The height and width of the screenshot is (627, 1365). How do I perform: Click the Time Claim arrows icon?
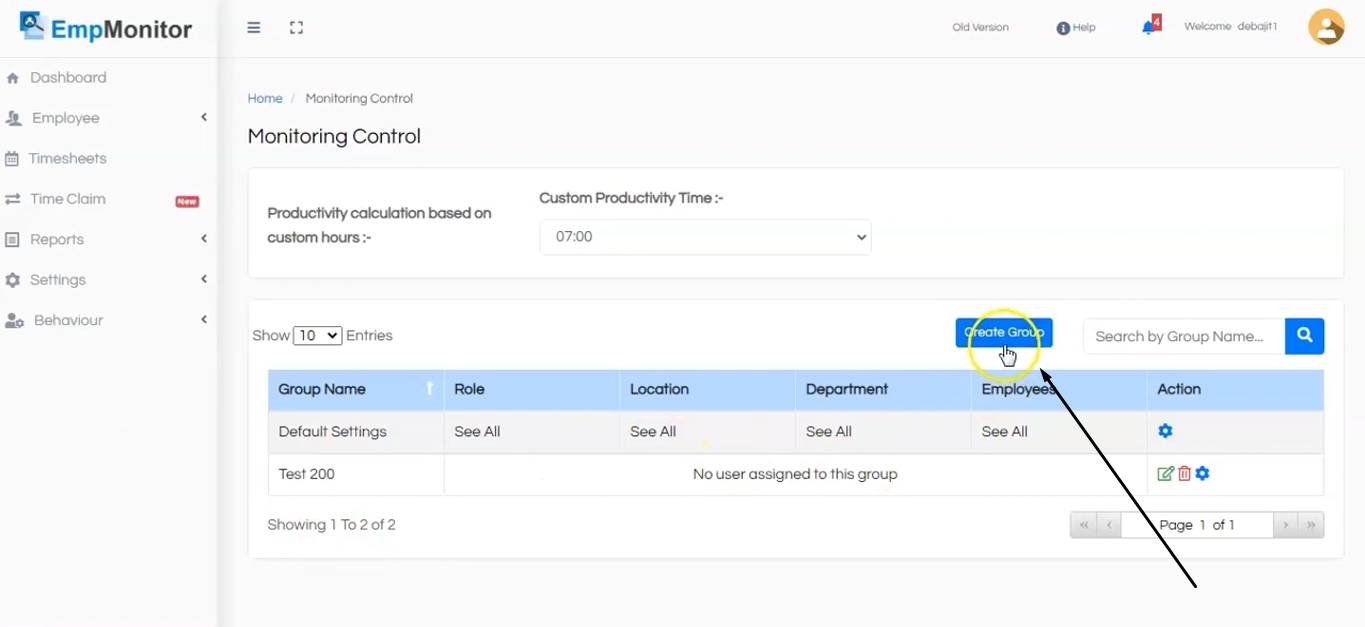[13, 199]
